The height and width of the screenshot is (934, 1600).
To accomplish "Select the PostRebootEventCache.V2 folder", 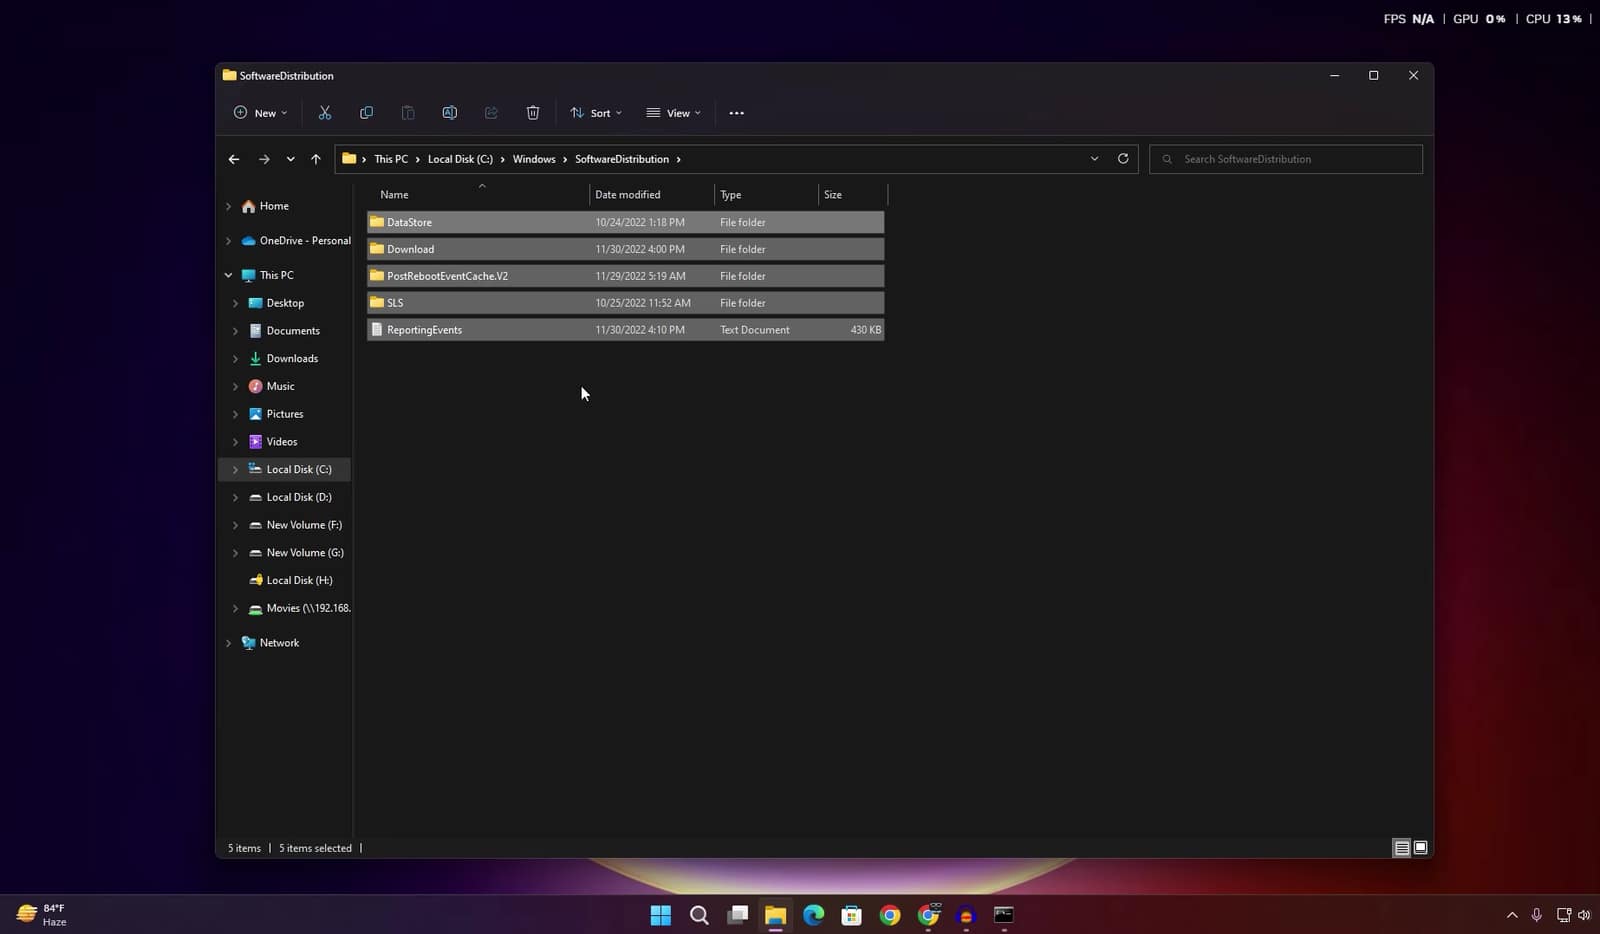I will pyautogui.click(x=625, y=276).
